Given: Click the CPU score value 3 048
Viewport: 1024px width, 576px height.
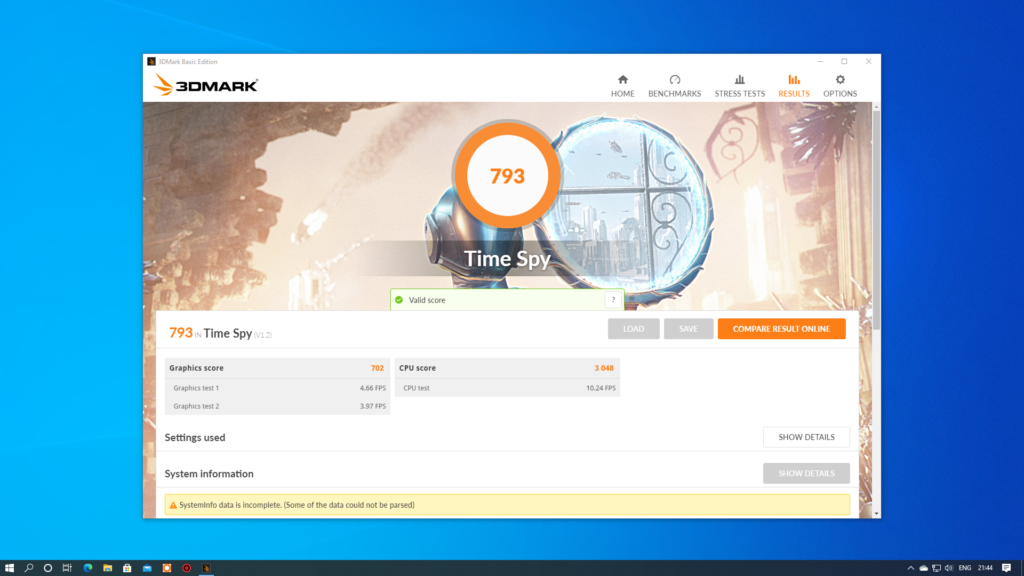Looking at the screenshot, I should pos(603,368).
